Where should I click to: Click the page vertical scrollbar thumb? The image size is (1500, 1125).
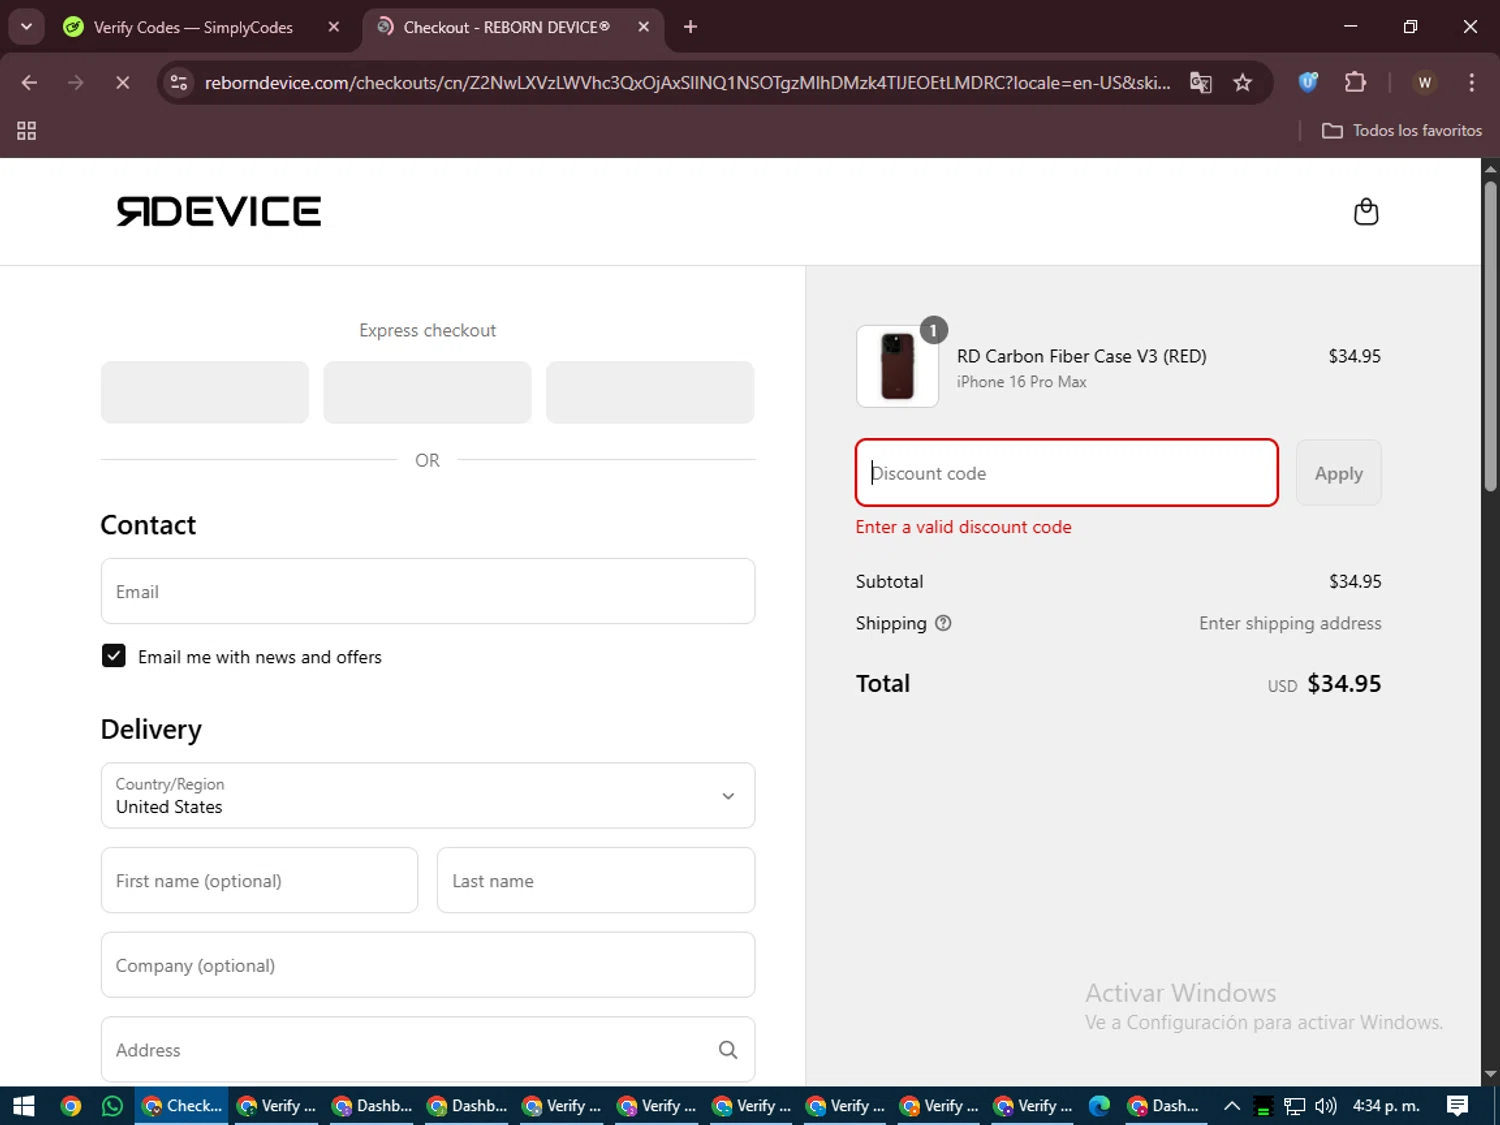pyautogui.click(x=1490, y=336)
